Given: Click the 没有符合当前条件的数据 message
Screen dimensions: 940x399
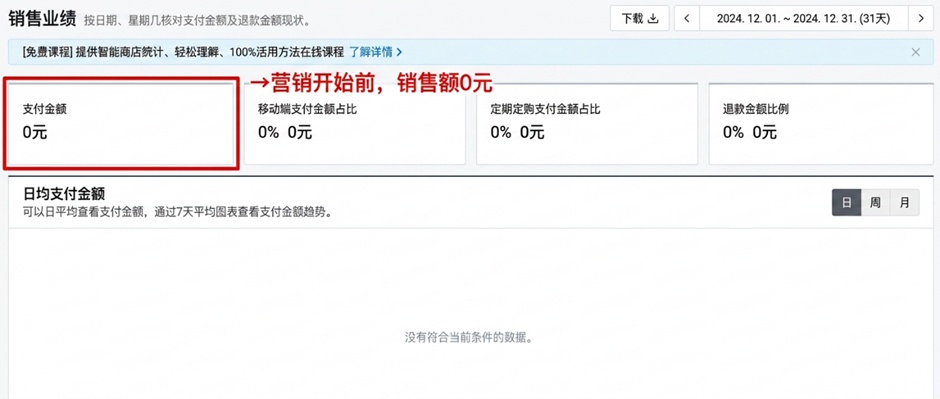Looking at the screenshot, I should coord(469,337).
